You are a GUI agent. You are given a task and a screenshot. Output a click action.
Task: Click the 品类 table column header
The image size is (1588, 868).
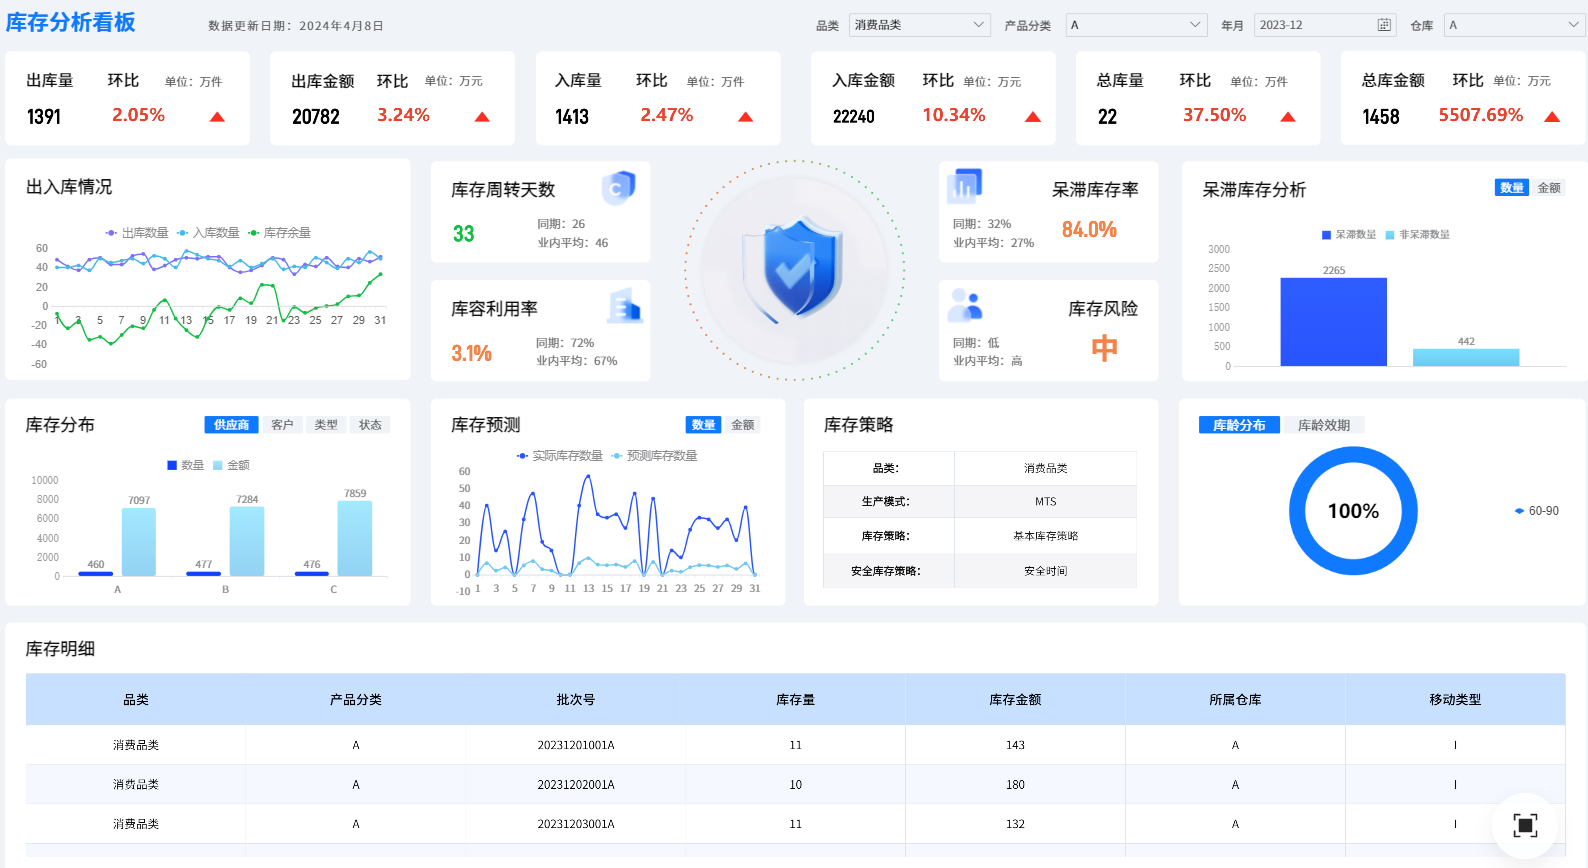pyautogui.click(x=136, y=700)
